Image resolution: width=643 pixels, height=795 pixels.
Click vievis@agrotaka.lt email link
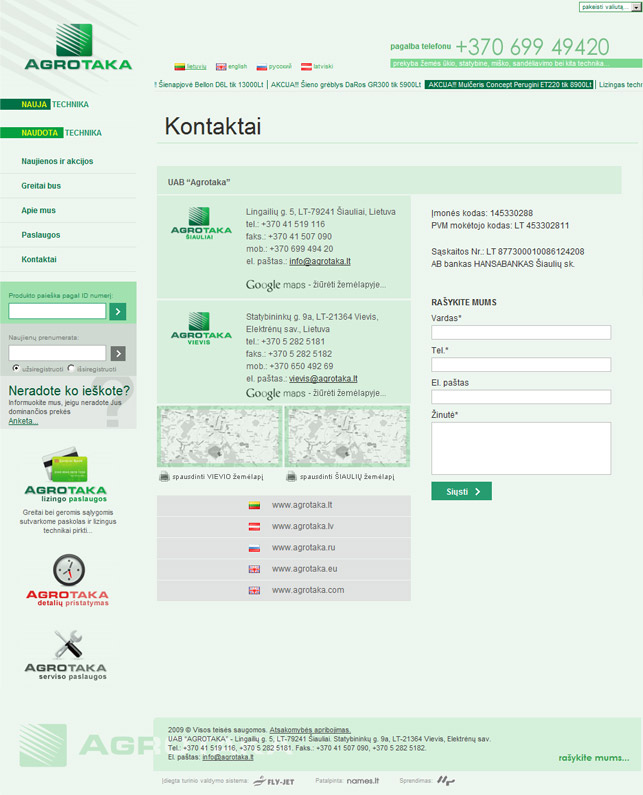[323, 379]
